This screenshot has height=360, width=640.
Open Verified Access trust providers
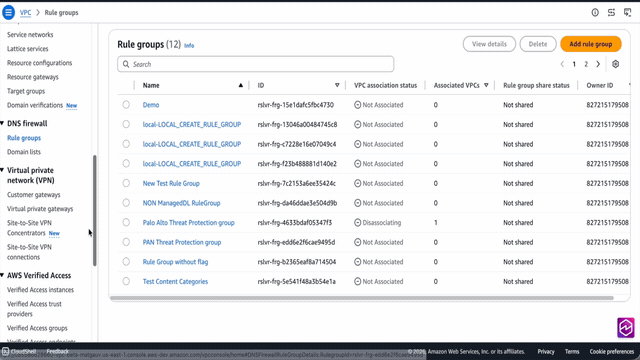[34, 309]
